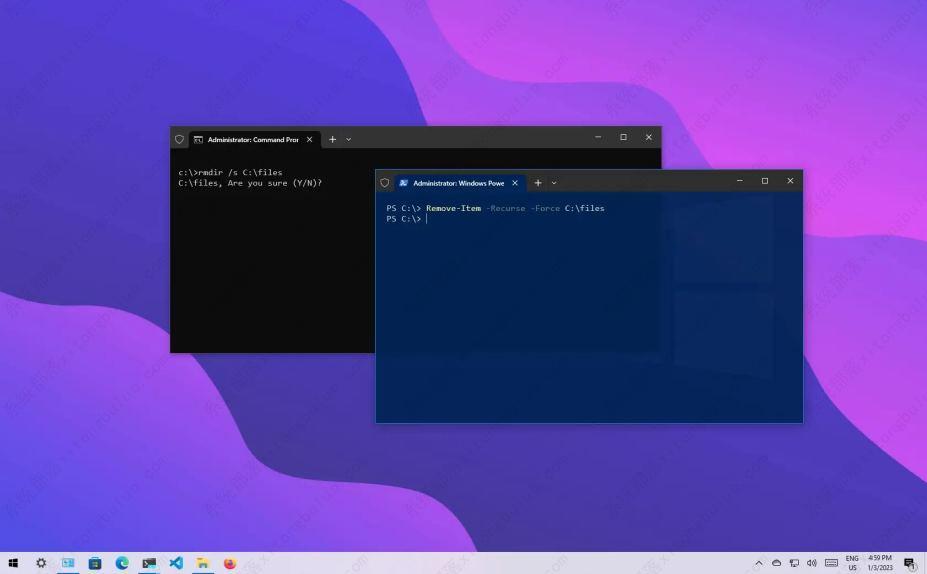The image size is (927, 574).
Task: Click the admin shield icon in PowerShell window
Action: 385,183
